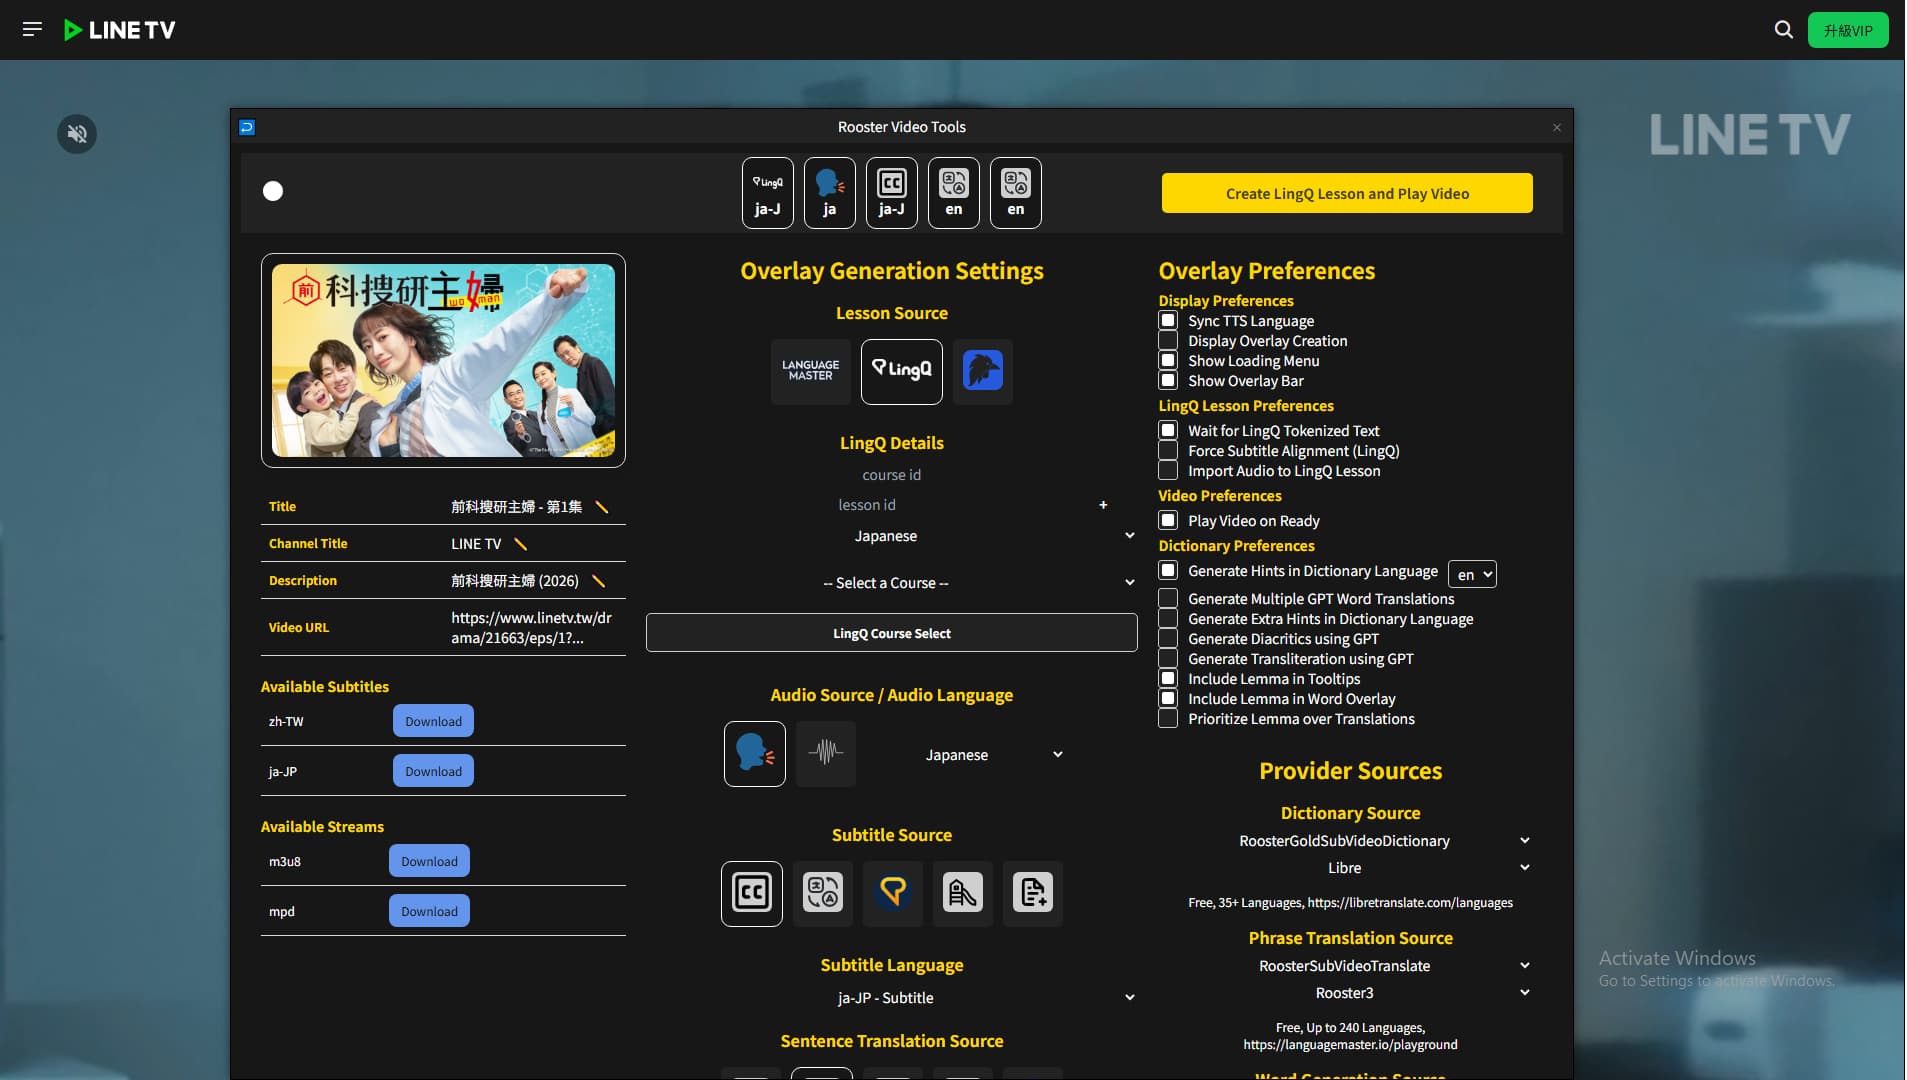Image resolution: width=1907 pixels, height=1080 pixels.
Task: Select Language Master lesson source
Action: click(x=810, y=371)
